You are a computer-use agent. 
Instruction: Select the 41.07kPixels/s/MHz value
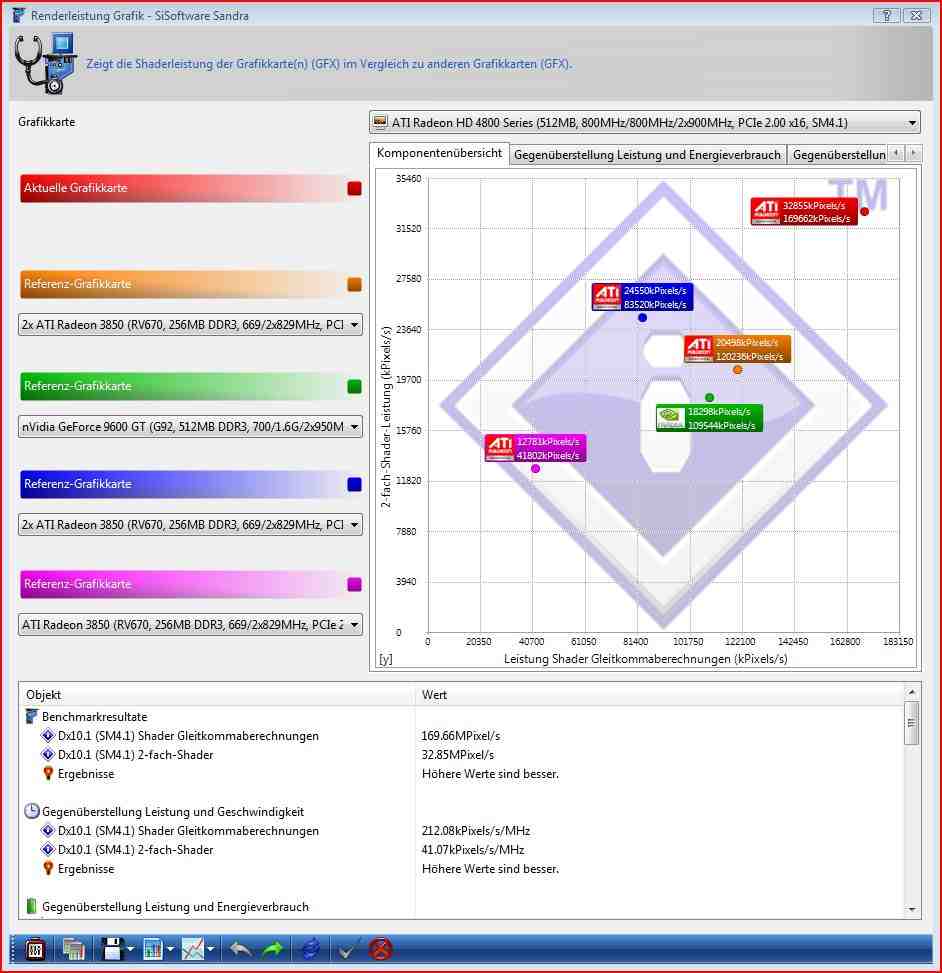tap(473, 850)
